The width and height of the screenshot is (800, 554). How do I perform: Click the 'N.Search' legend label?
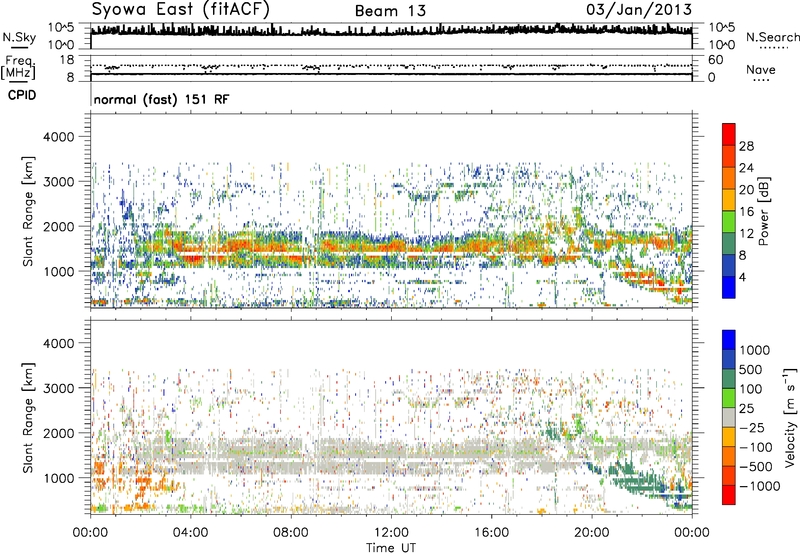(x=773, y=37)
